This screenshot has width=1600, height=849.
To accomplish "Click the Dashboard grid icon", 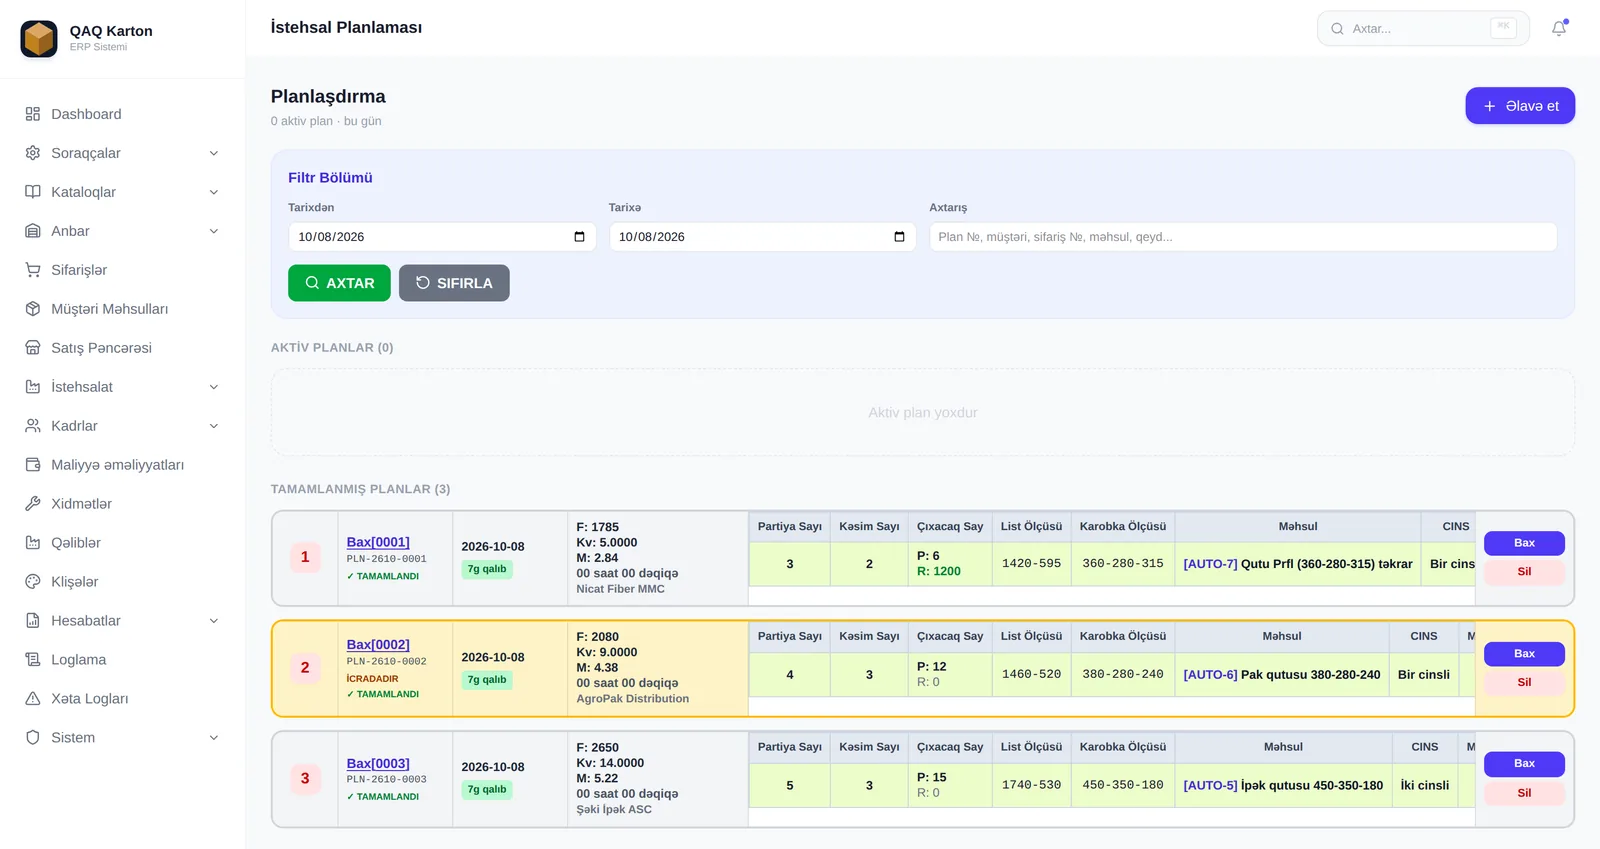I will tap(33, 114).
